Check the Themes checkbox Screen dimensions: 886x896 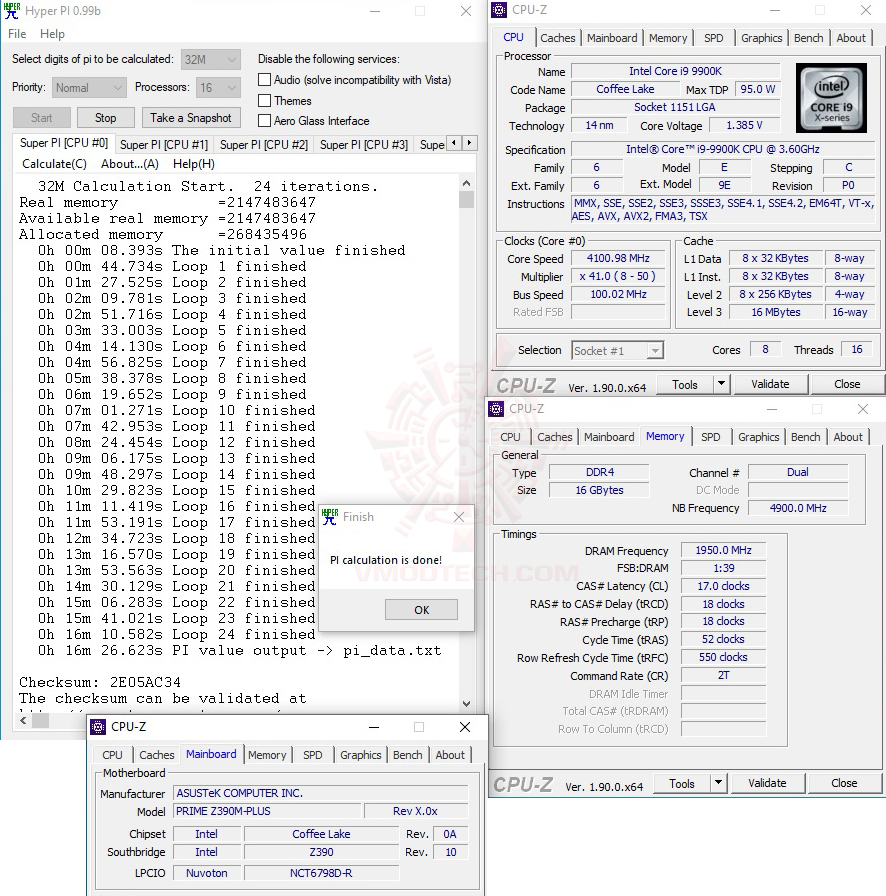[x=264, y=101]
